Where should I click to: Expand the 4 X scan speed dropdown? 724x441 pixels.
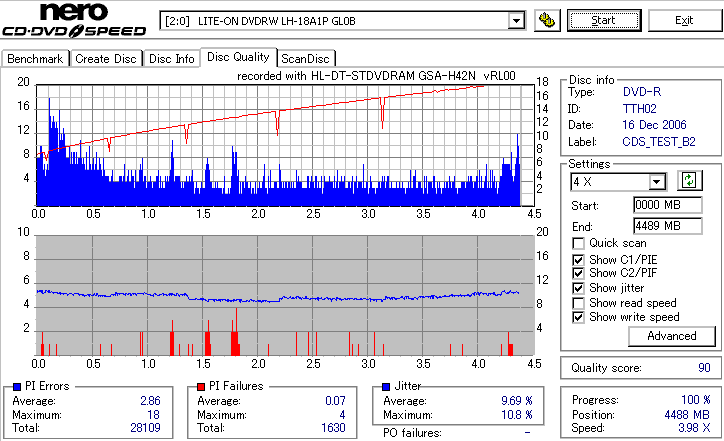(x=656, y=182)
